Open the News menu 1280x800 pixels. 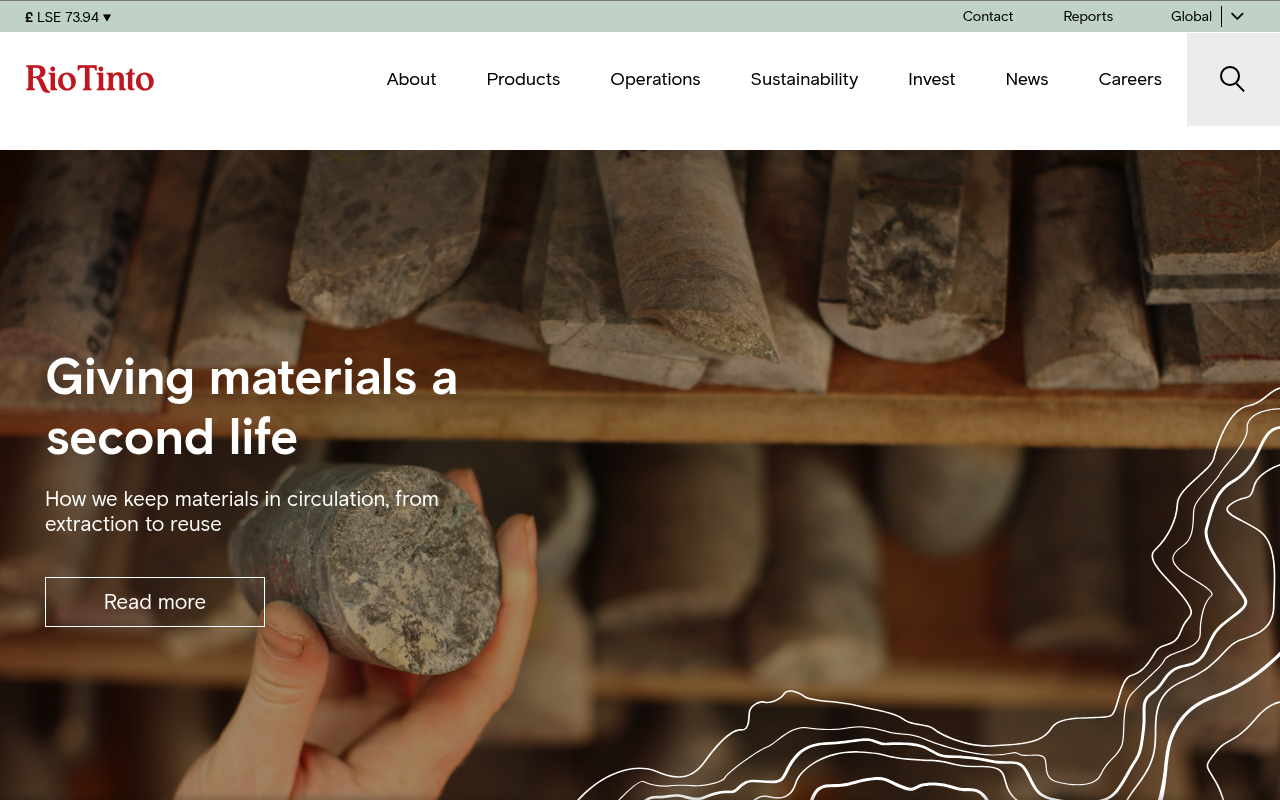tap(1027, 79)
